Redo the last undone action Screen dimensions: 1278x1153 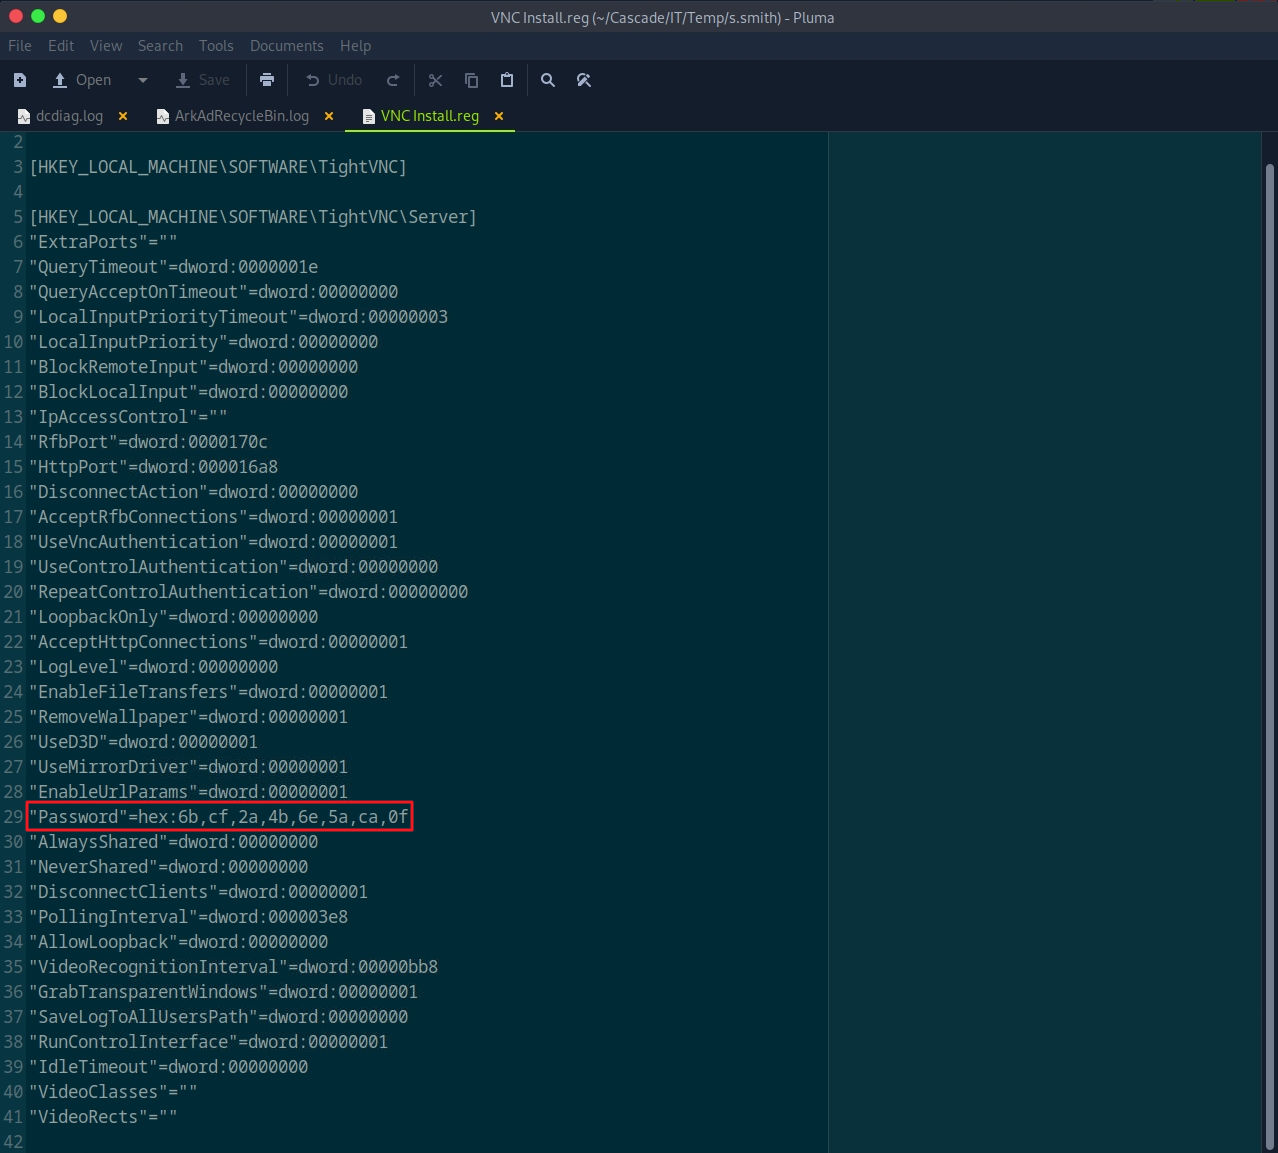(393, 80)
